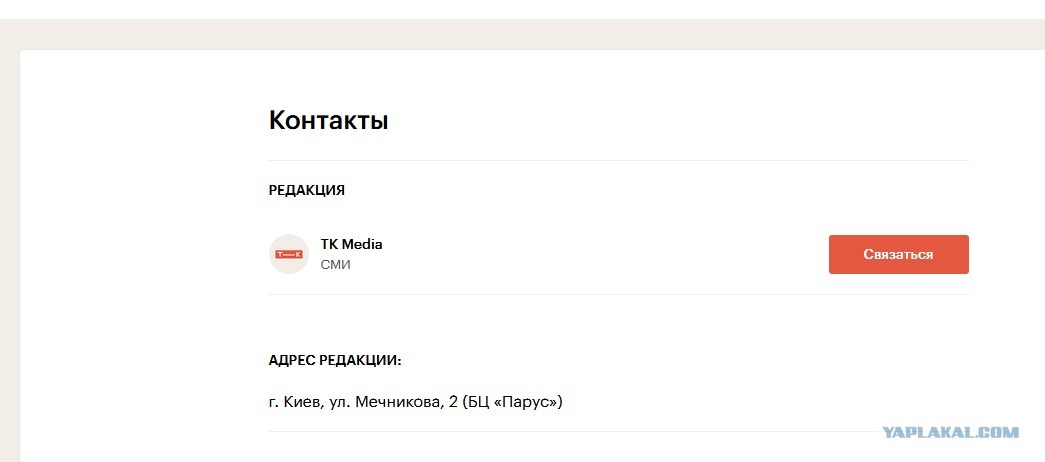
Task: Select the СМИ subtitle under TK Media
Action: coord(335,265)
